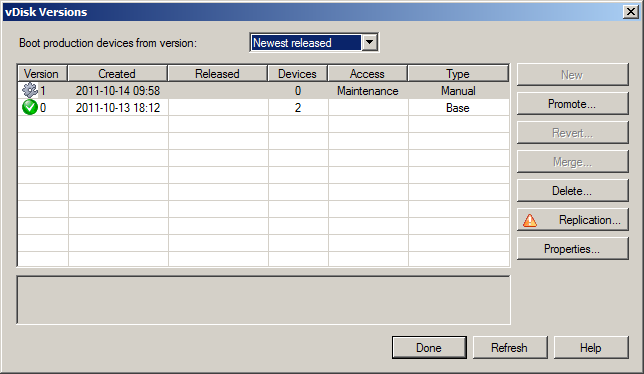The image size is (644, 374).
Task: Select the Maintenance access version row
Action: point(263,90)
